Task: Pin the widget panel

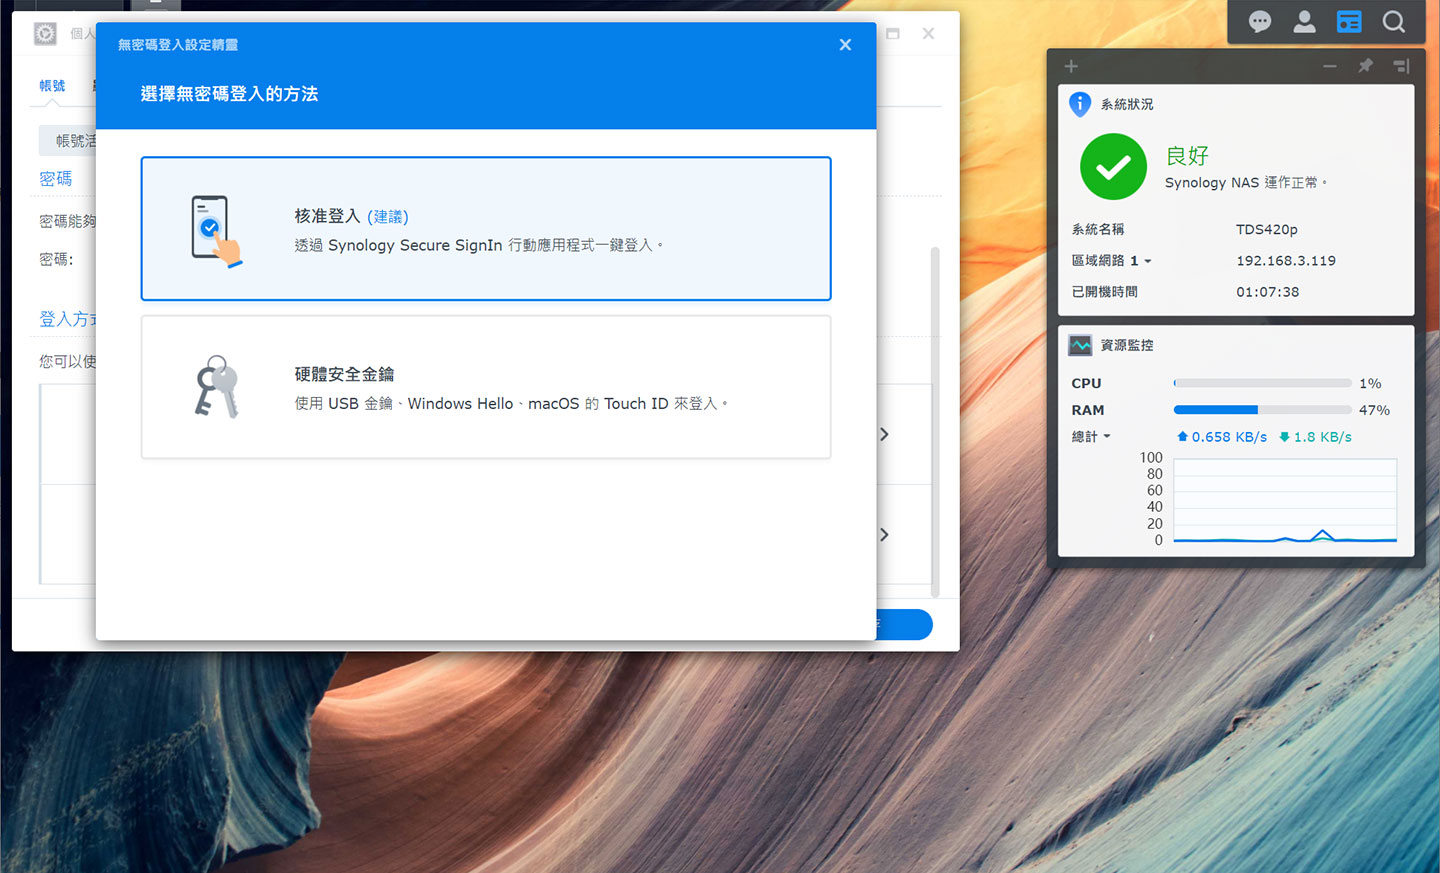Action: [x=1365, y=66]
